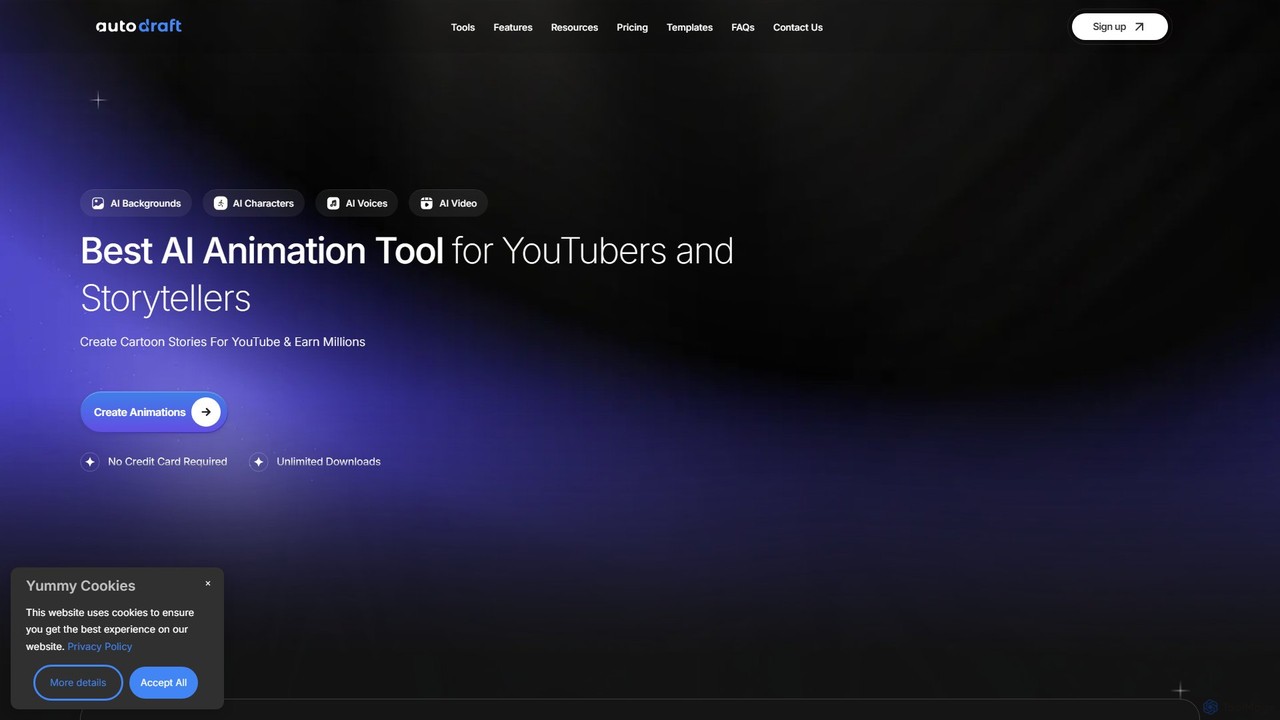Click the AI Backgrounds image icon
The image size is (1280, 720).
click(98, 203)
